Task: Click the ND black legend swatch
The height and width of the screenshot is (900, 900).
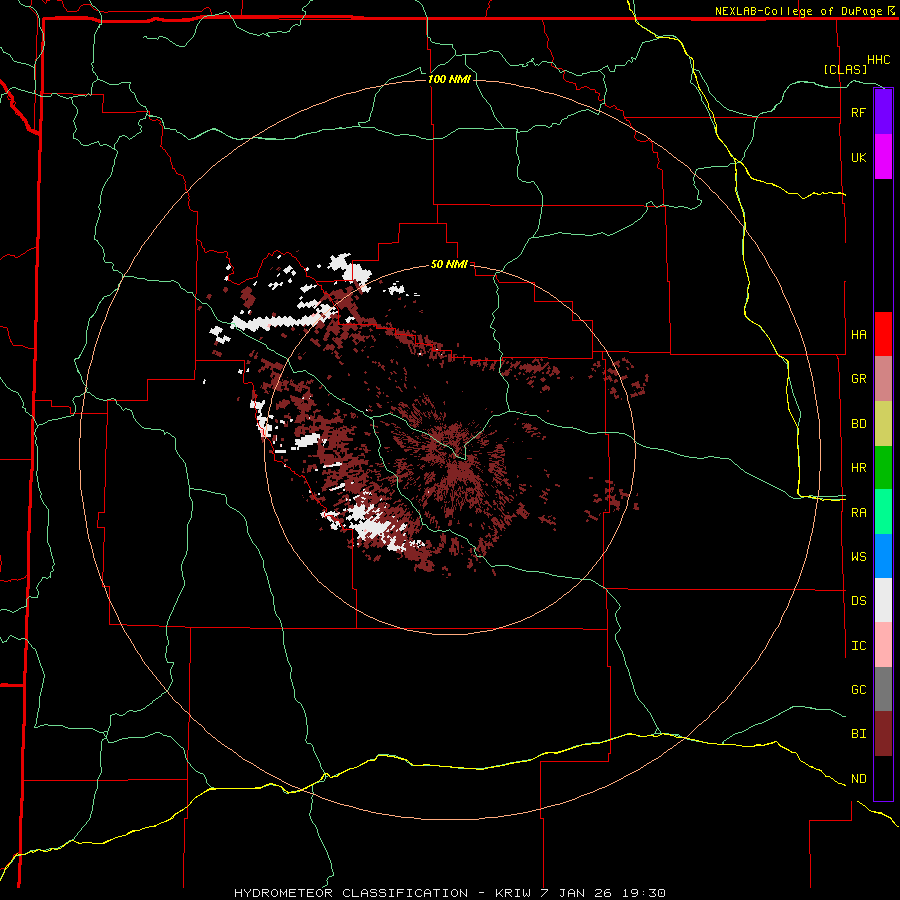Action: 883,778
